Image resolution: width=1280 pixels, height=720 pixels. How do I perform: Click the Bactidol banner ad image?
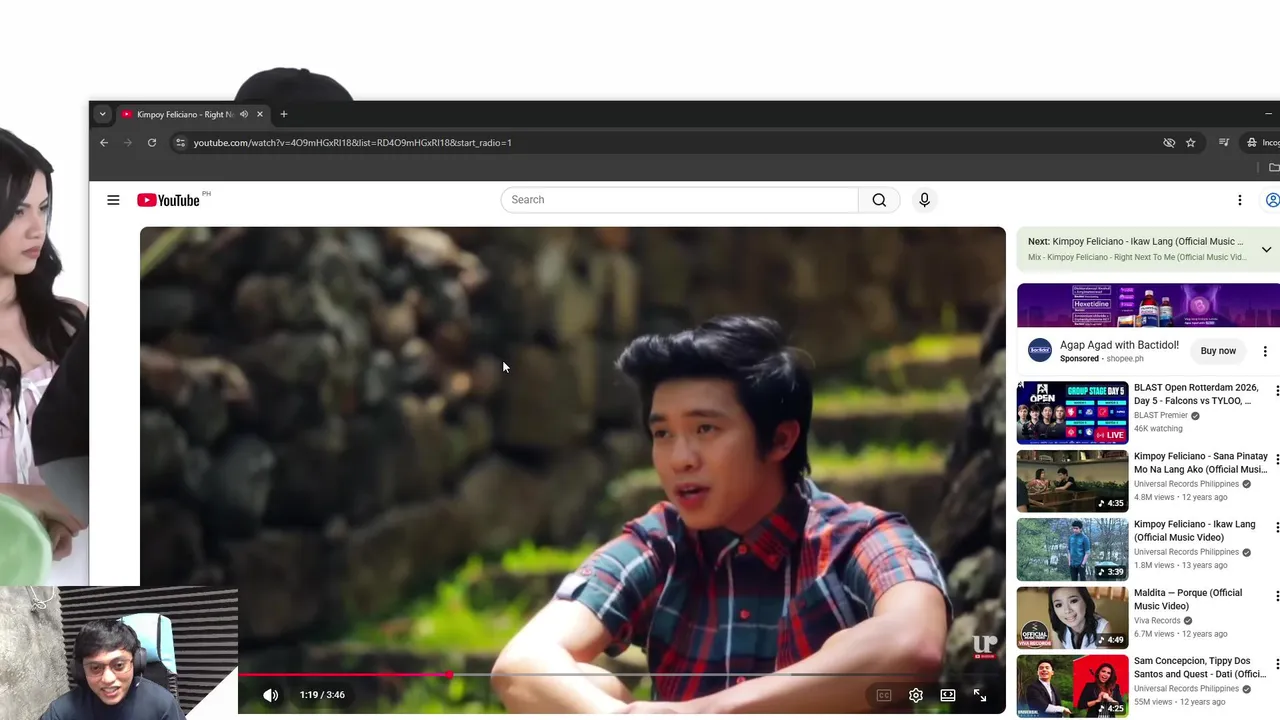[1148, 305]
